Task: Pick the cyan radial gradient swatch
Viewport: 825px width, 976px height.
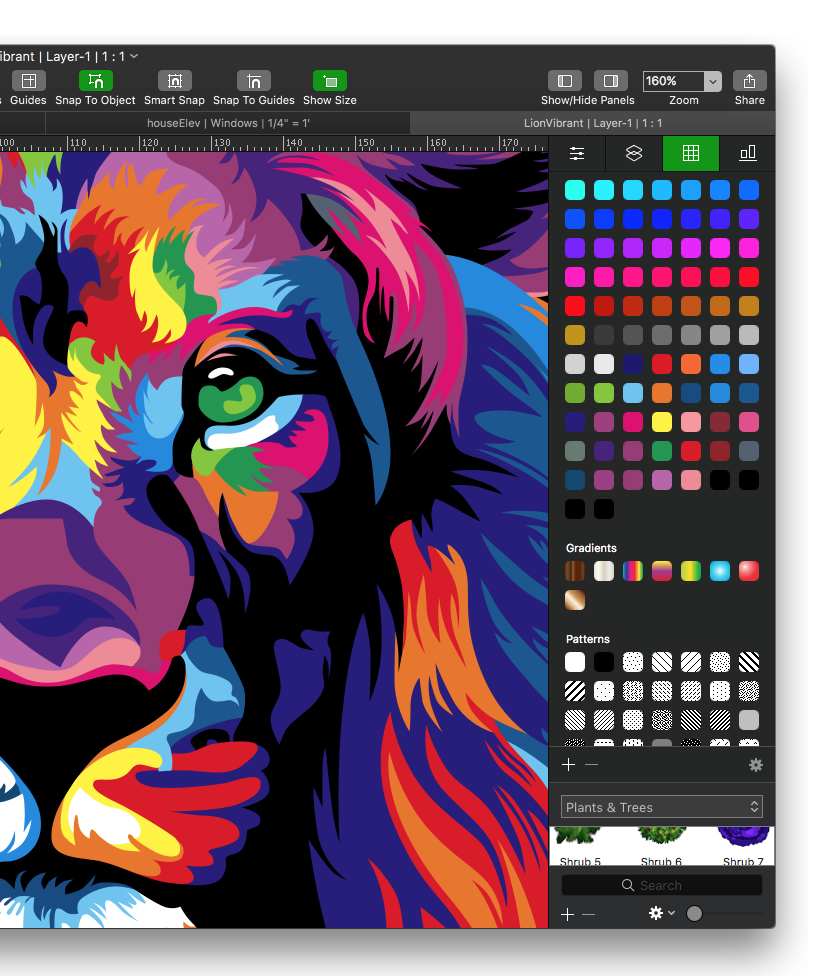Action: tap(720, 571)
